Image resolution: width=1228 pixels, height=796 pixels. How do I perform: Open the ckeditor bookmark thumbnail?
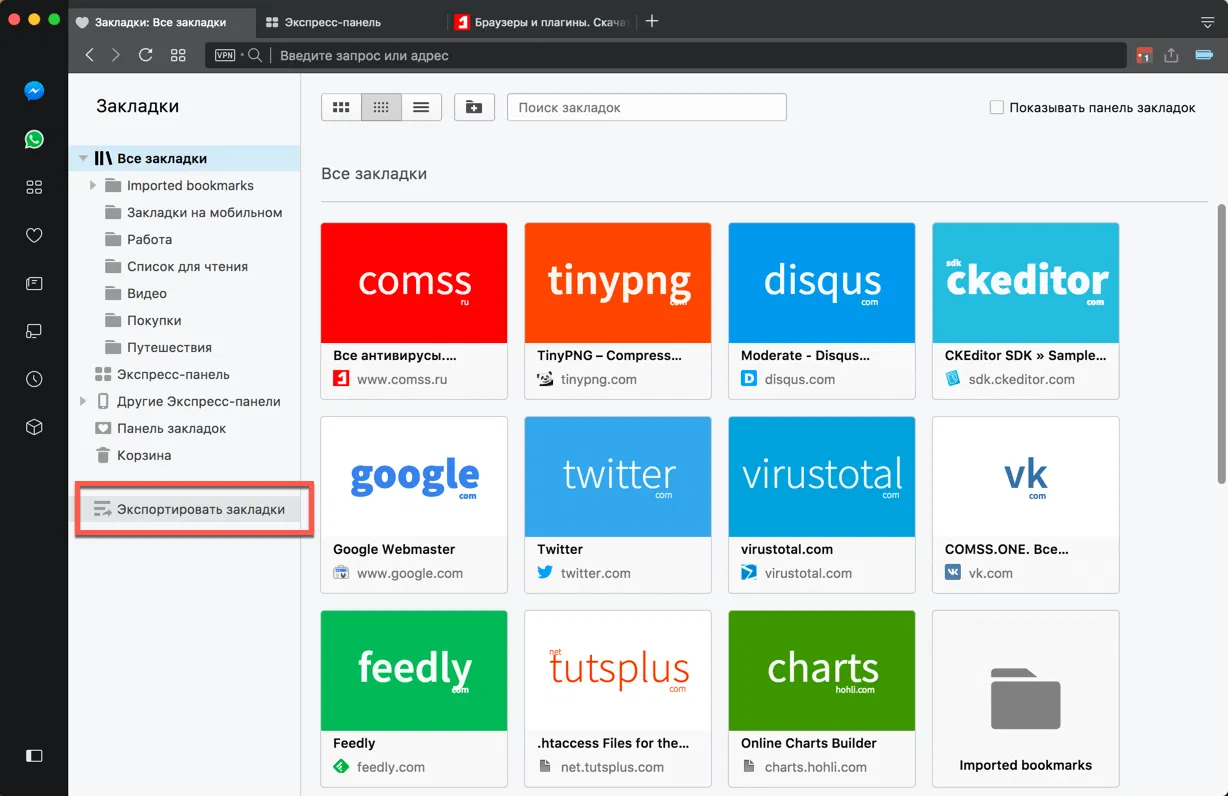(x=1026, y=283)
